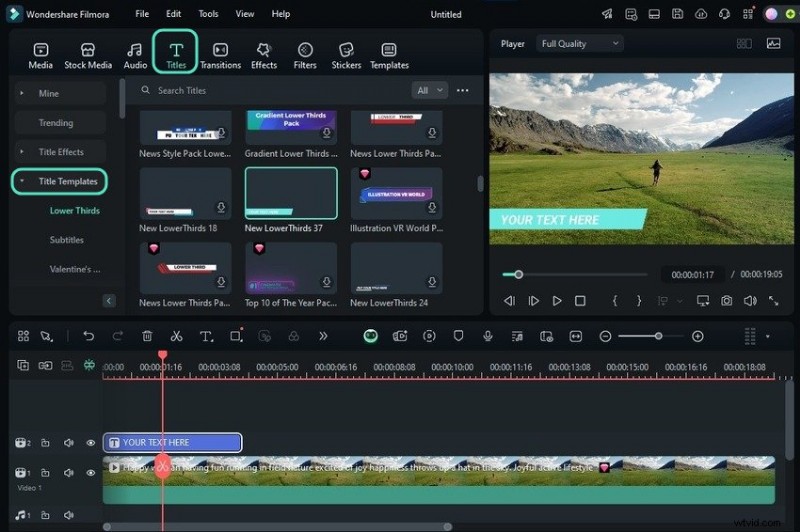Adjust the timeline zoom slider

pyautogui.click(x=657, y=337)
